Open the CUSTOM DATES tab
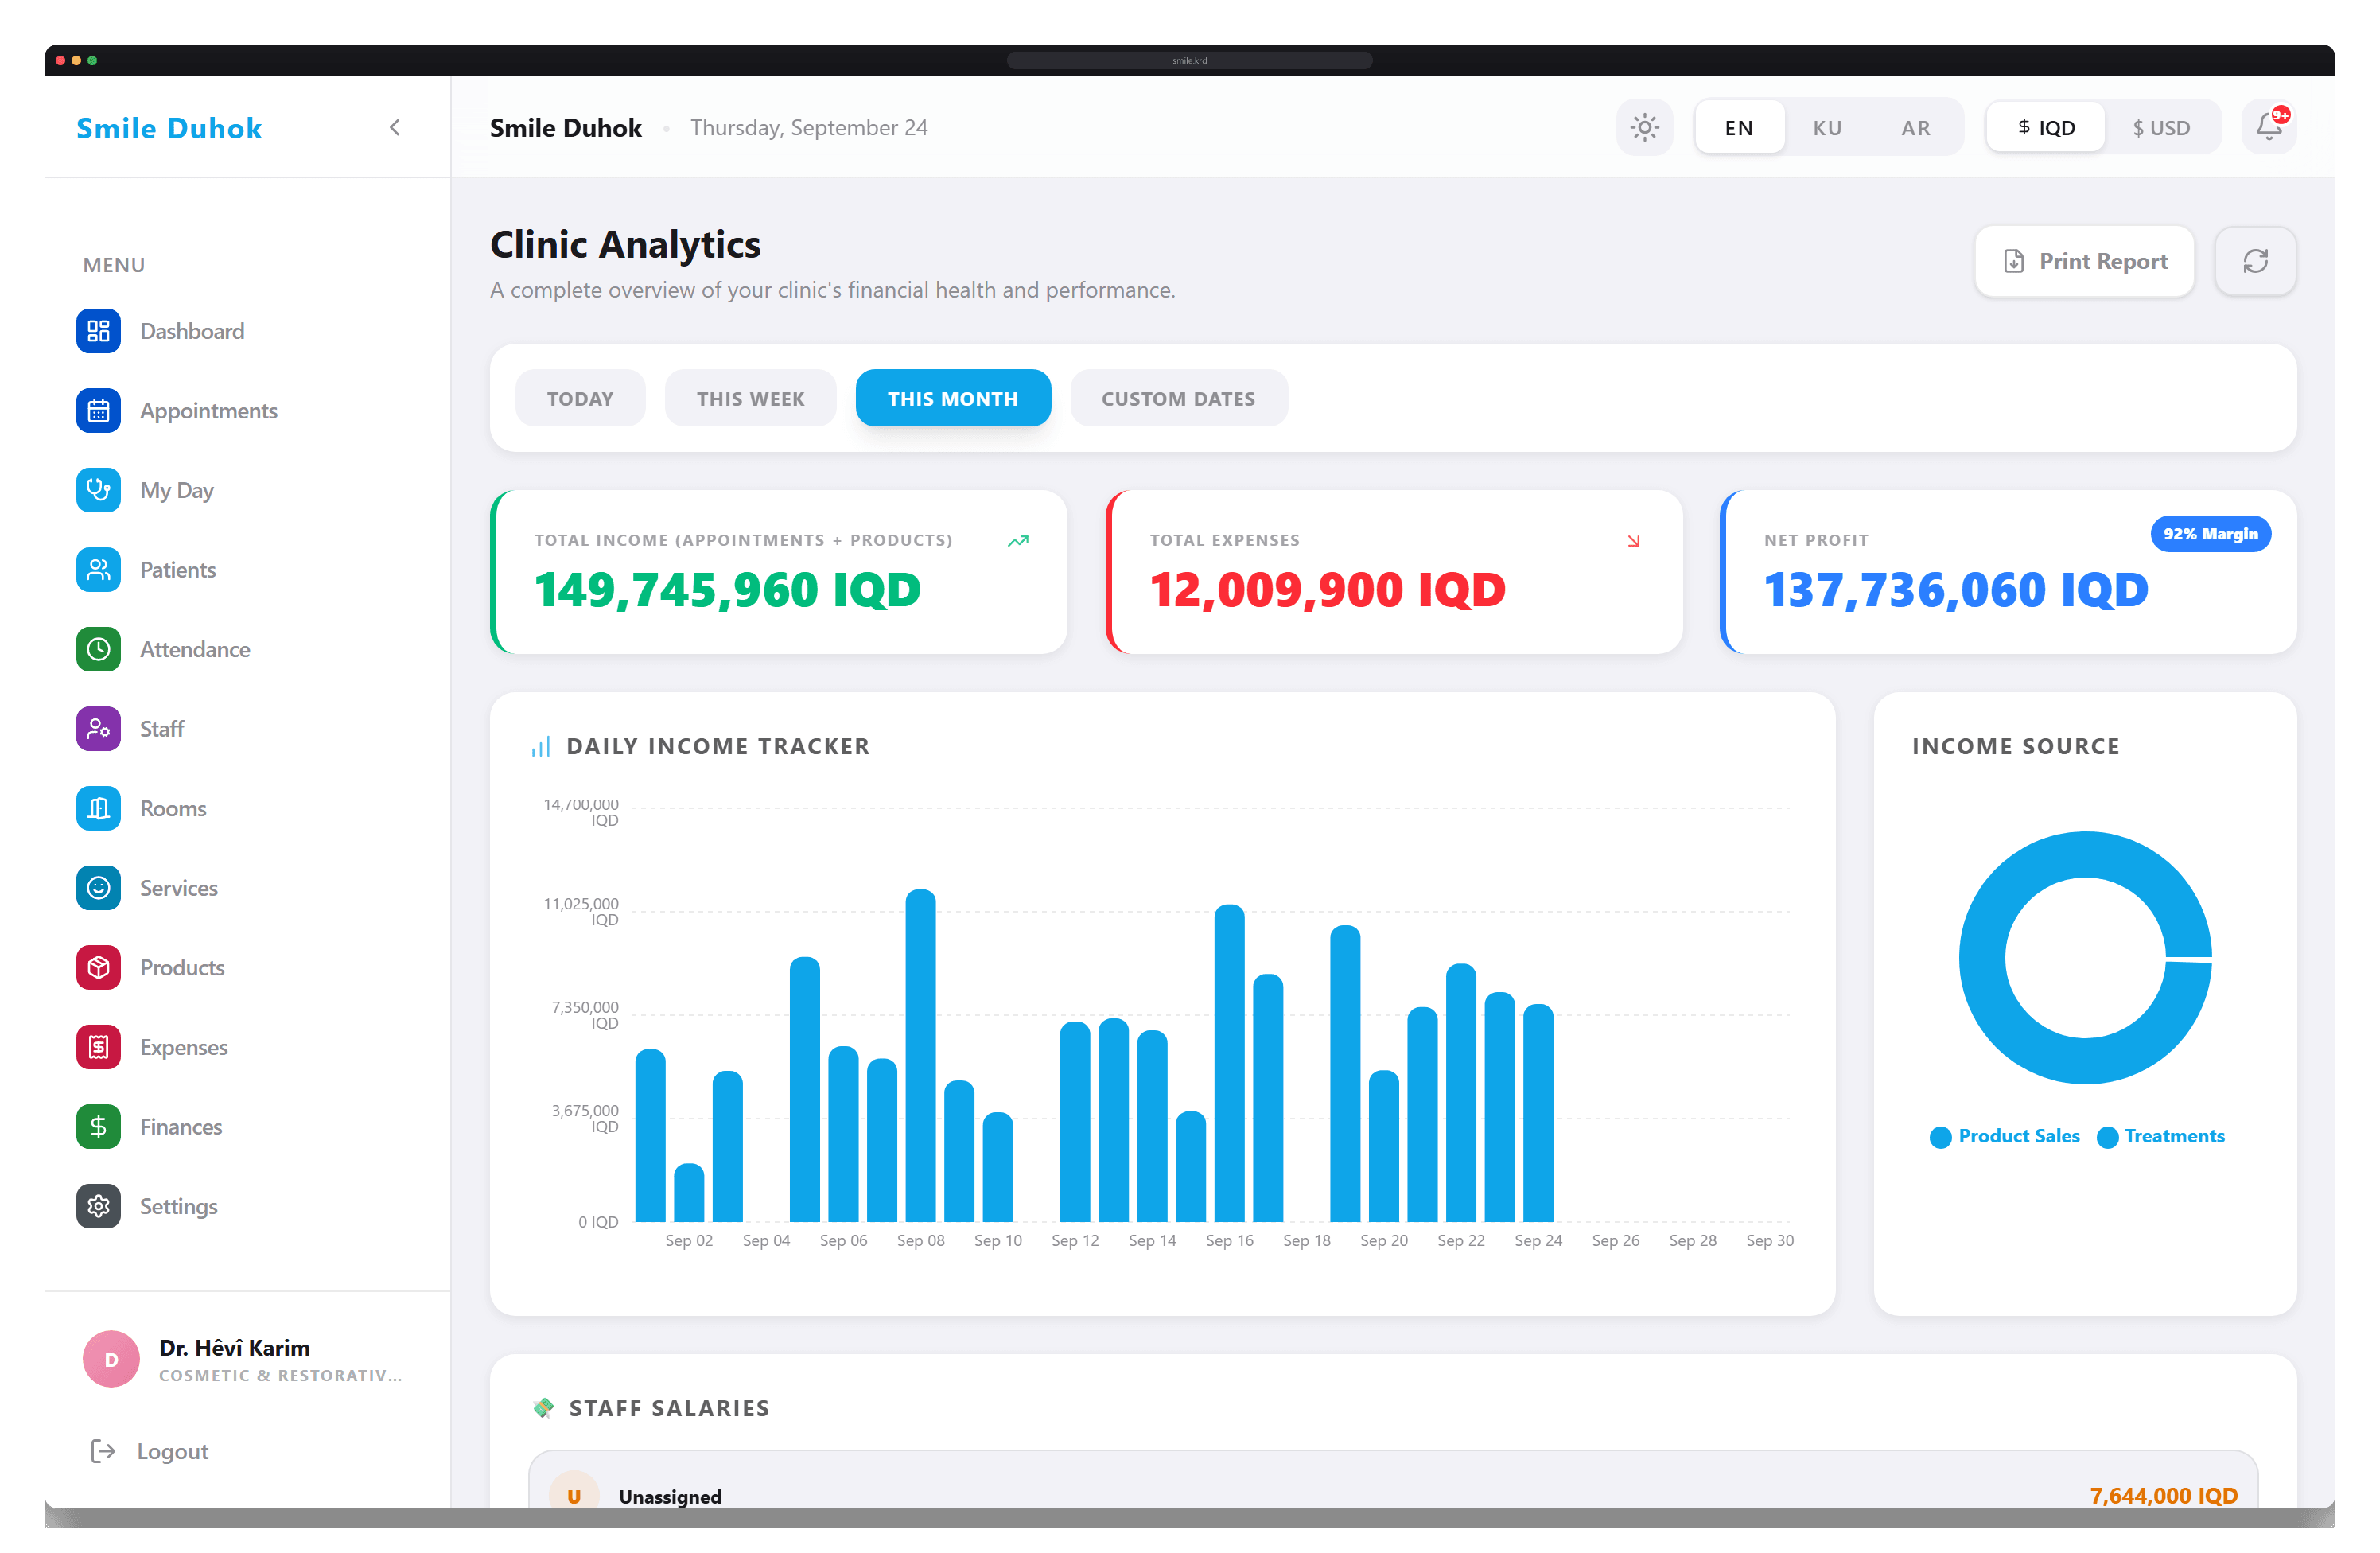The width and height of the screenshot is (2380, 1553). pyautogui.click(x=1178, y=398)
